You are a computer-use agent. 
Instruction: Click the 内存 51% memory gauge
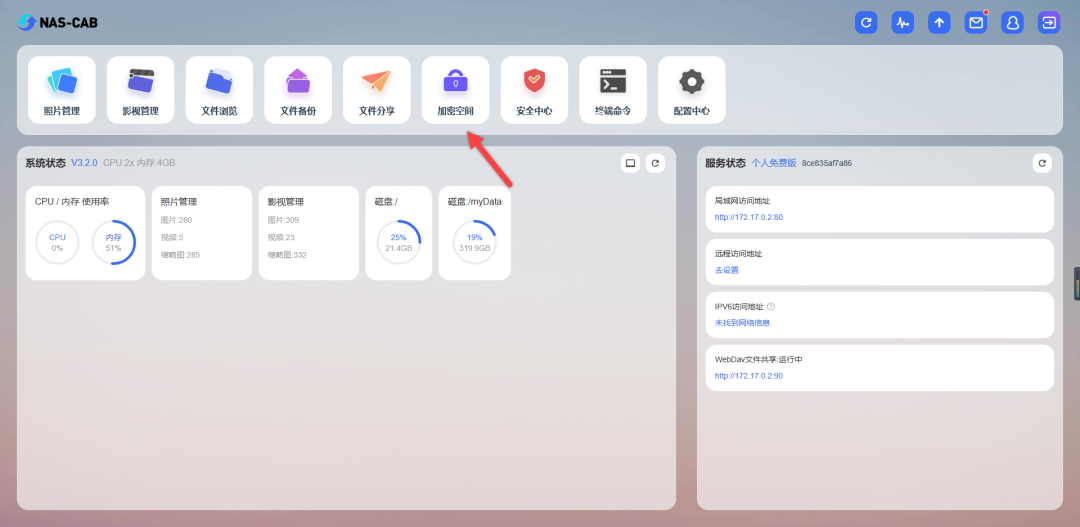[x=114, y=242]
